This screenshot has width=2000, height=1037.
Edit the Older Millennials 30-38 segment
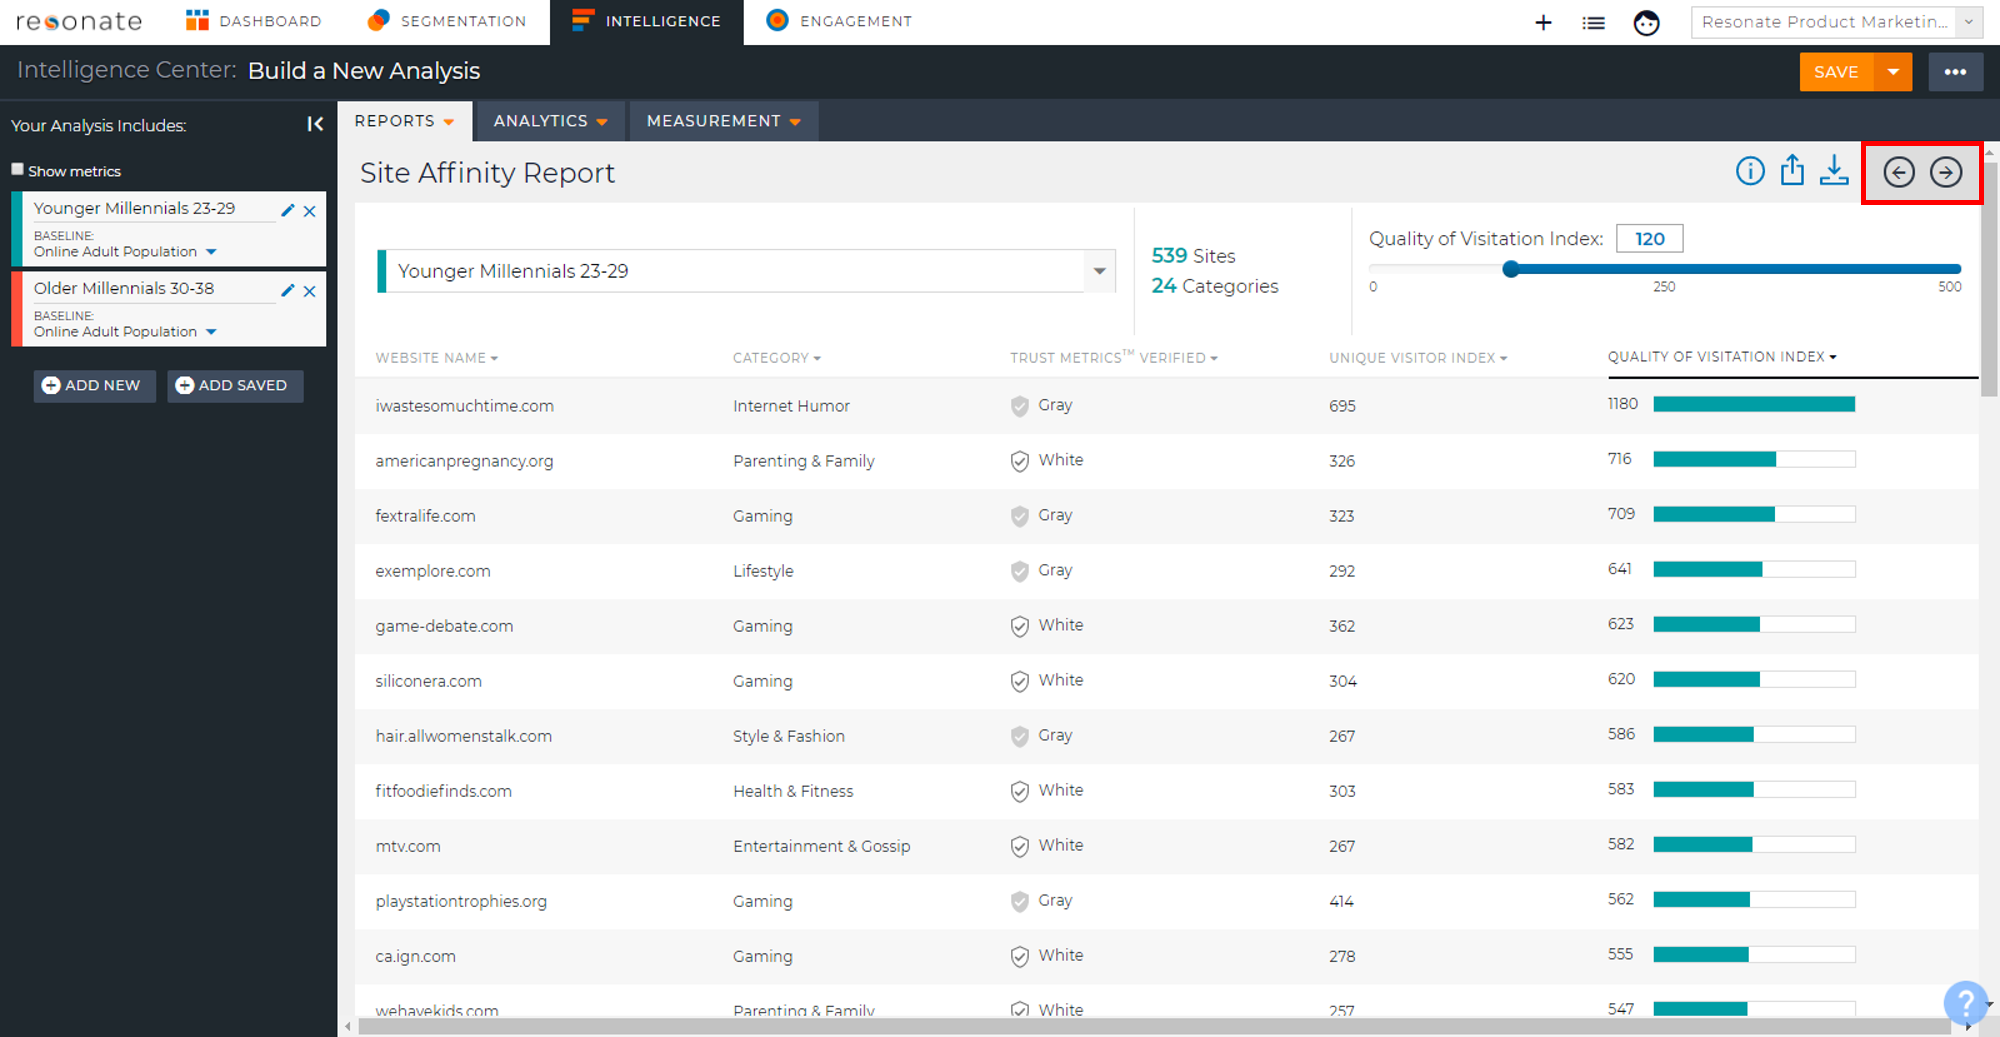pos(288,290)
